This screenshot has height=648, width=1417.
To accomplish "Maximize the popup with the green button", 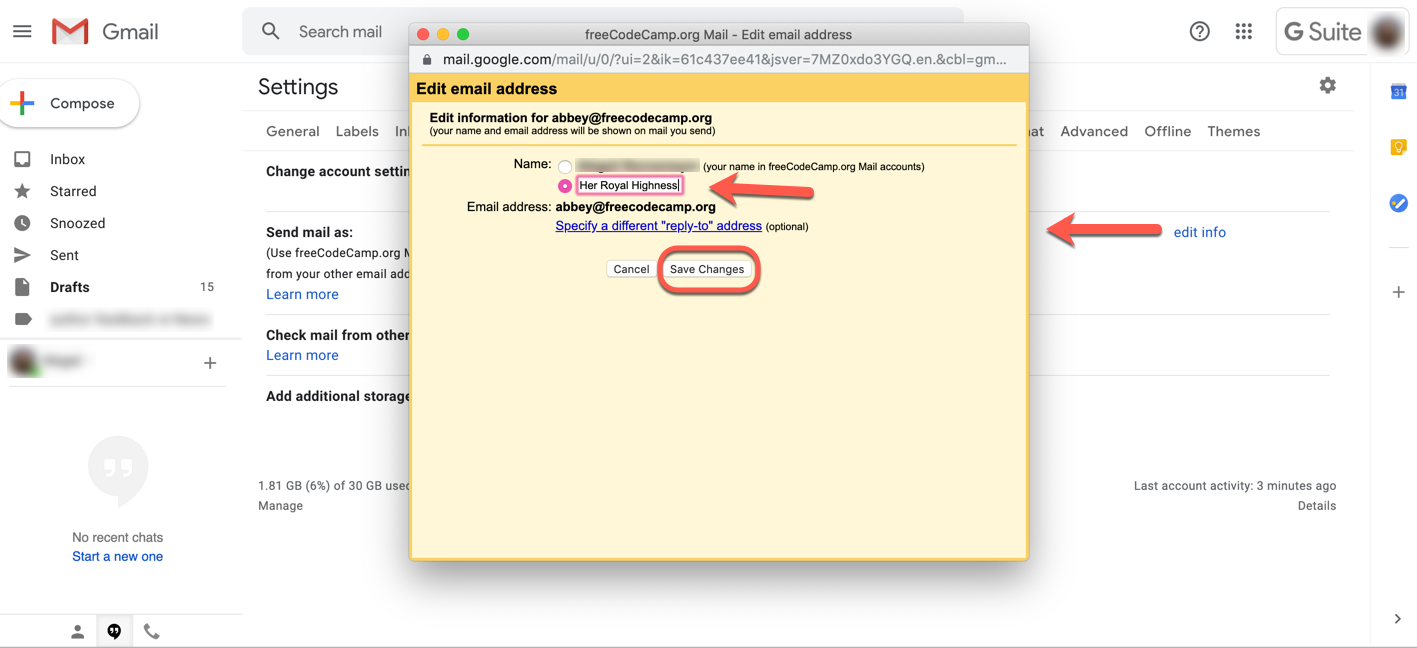I will click(463, 34).
